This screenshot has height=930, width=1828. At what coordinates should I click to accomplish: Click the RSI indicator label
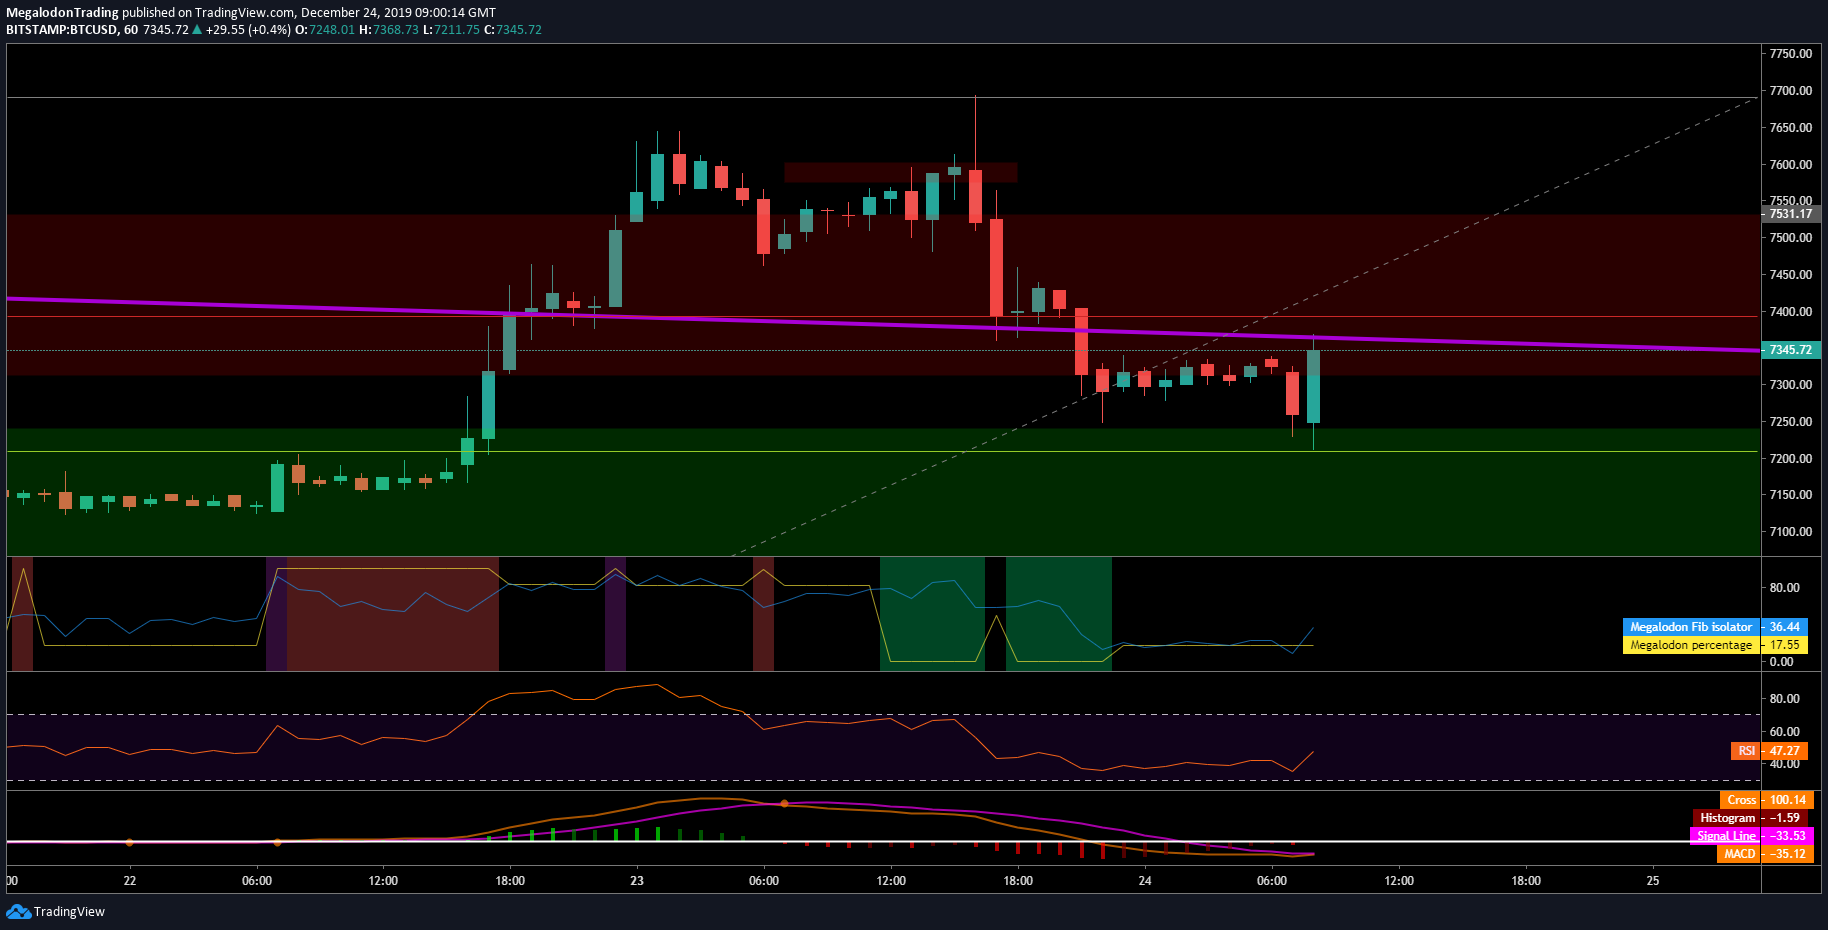pos(1746,751)
